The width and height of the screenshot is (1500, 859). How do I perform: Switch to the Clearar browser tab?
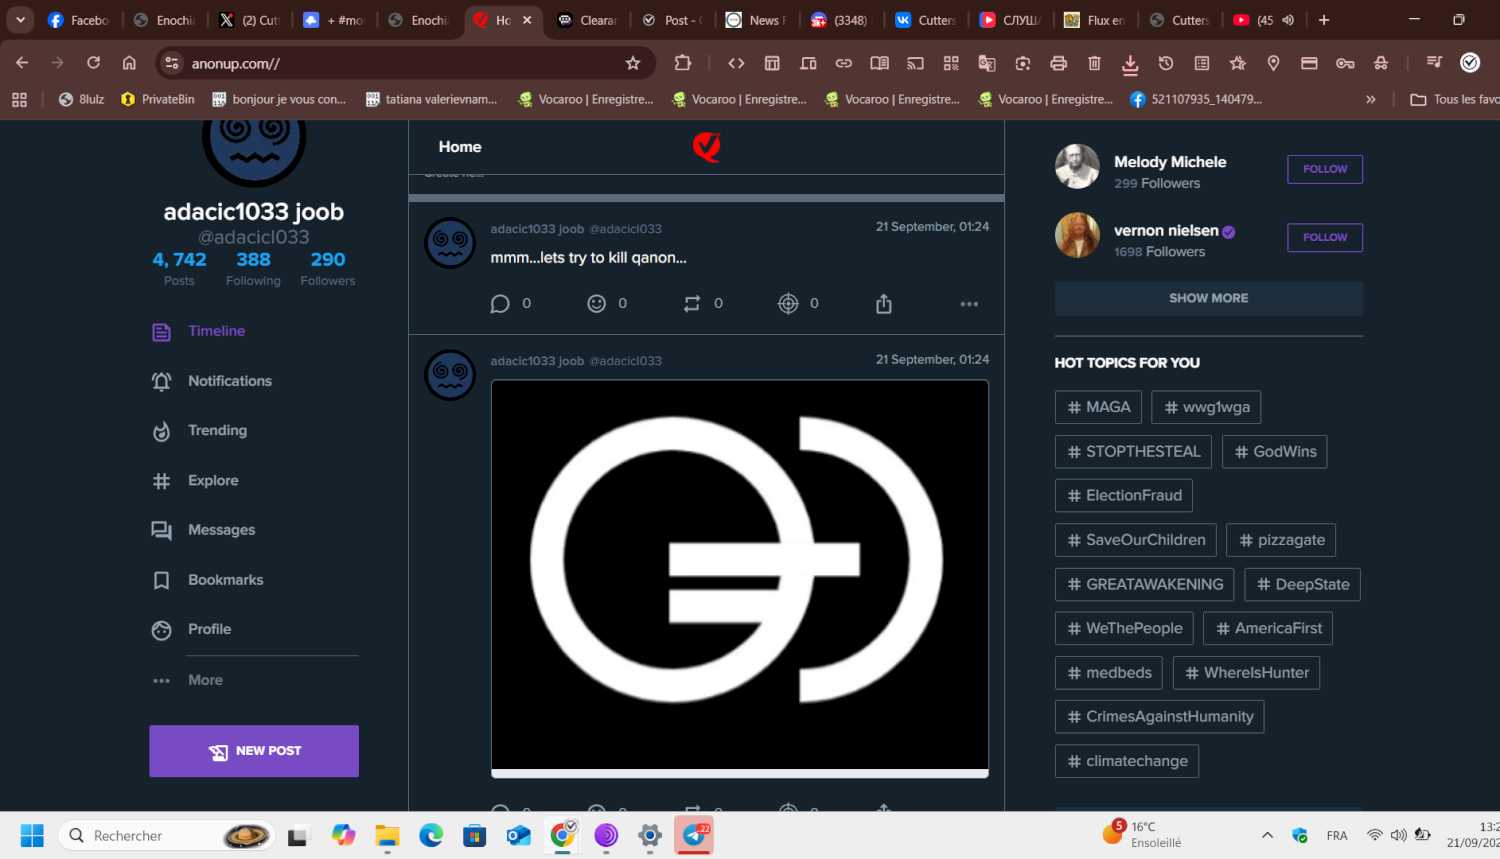[x=590, y=20]
